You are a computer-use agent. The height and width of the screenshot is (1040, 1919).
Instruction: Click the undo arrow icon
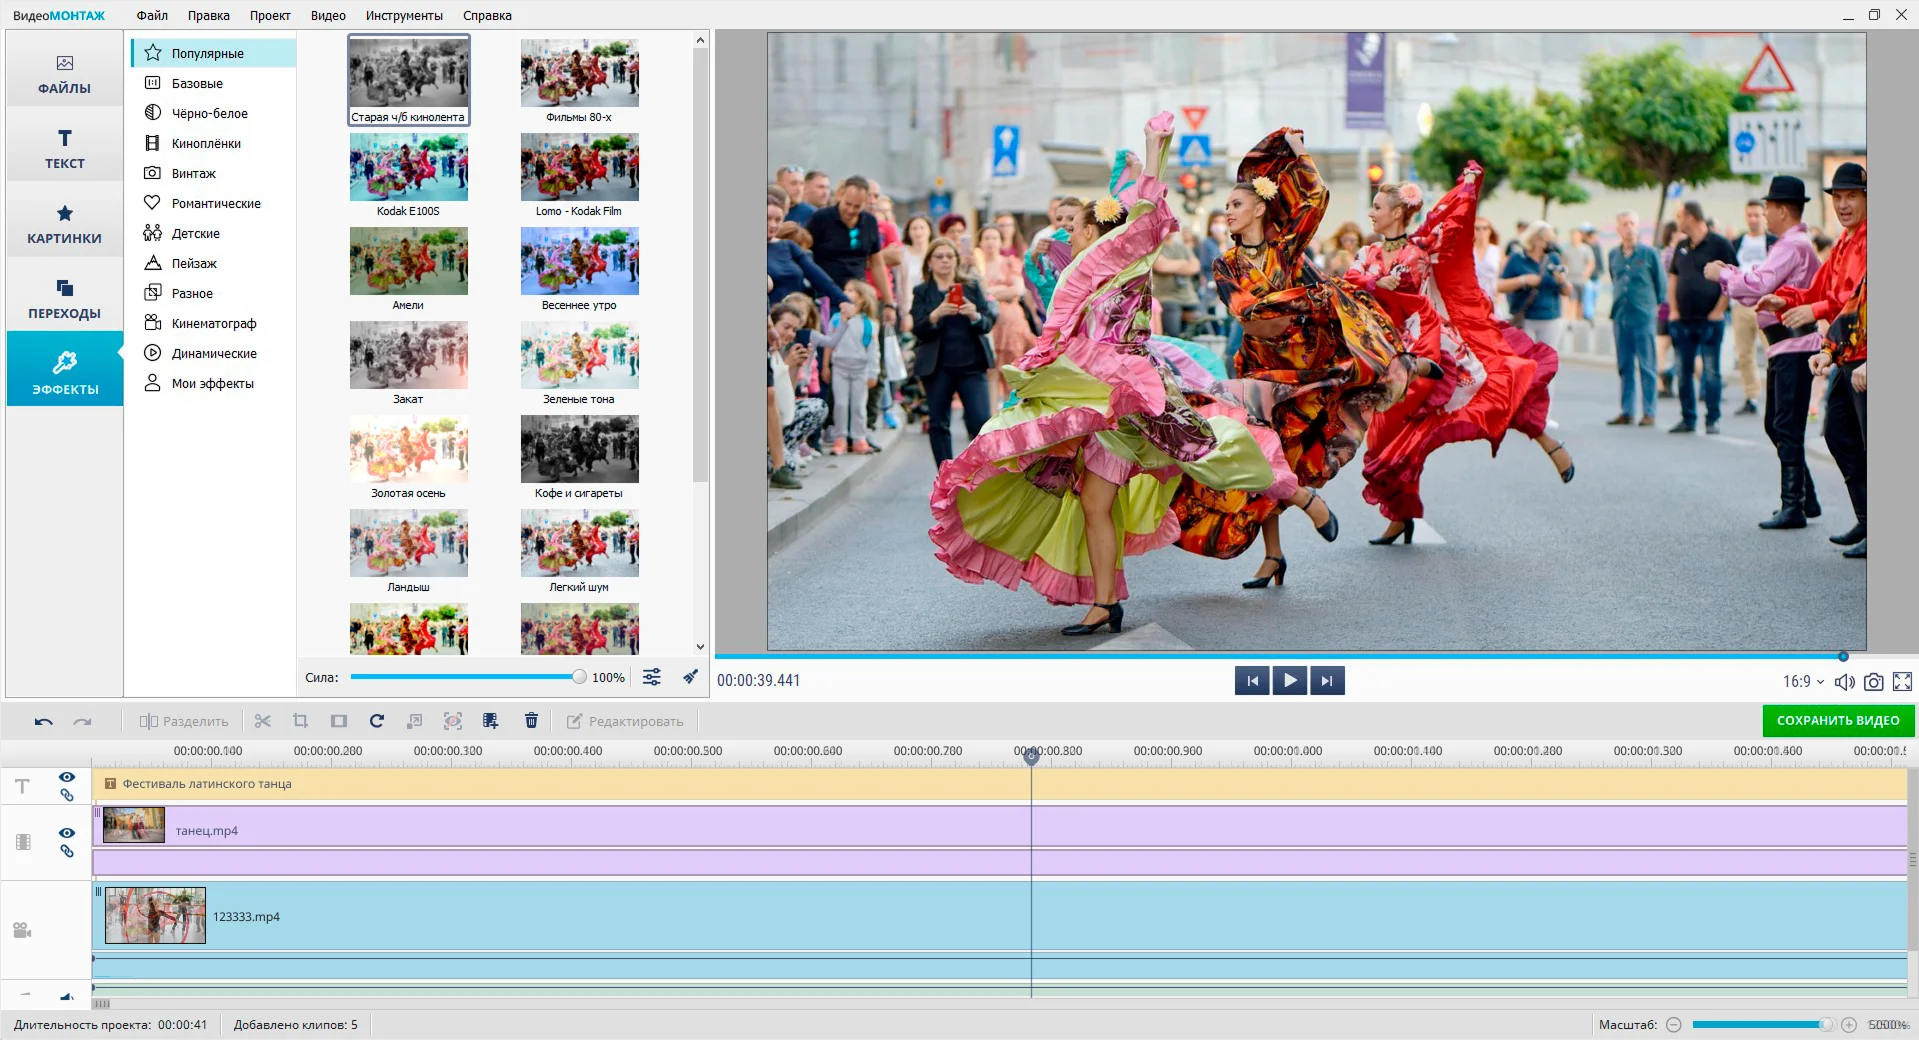43,721
